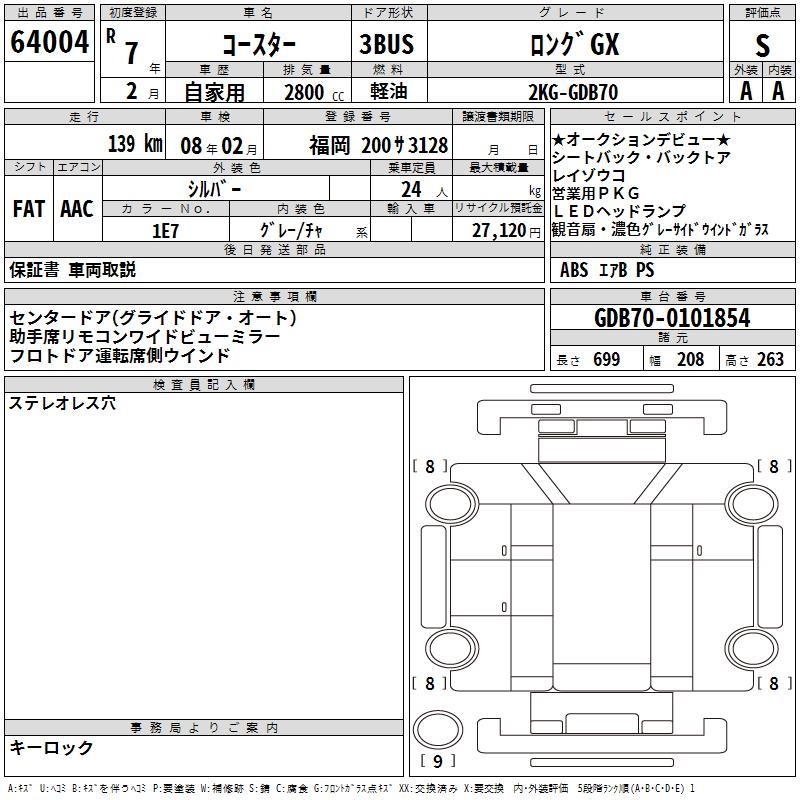Select the recycle deposit 27,120円
This screenshot has height=800, width=800.
(506, 231)
